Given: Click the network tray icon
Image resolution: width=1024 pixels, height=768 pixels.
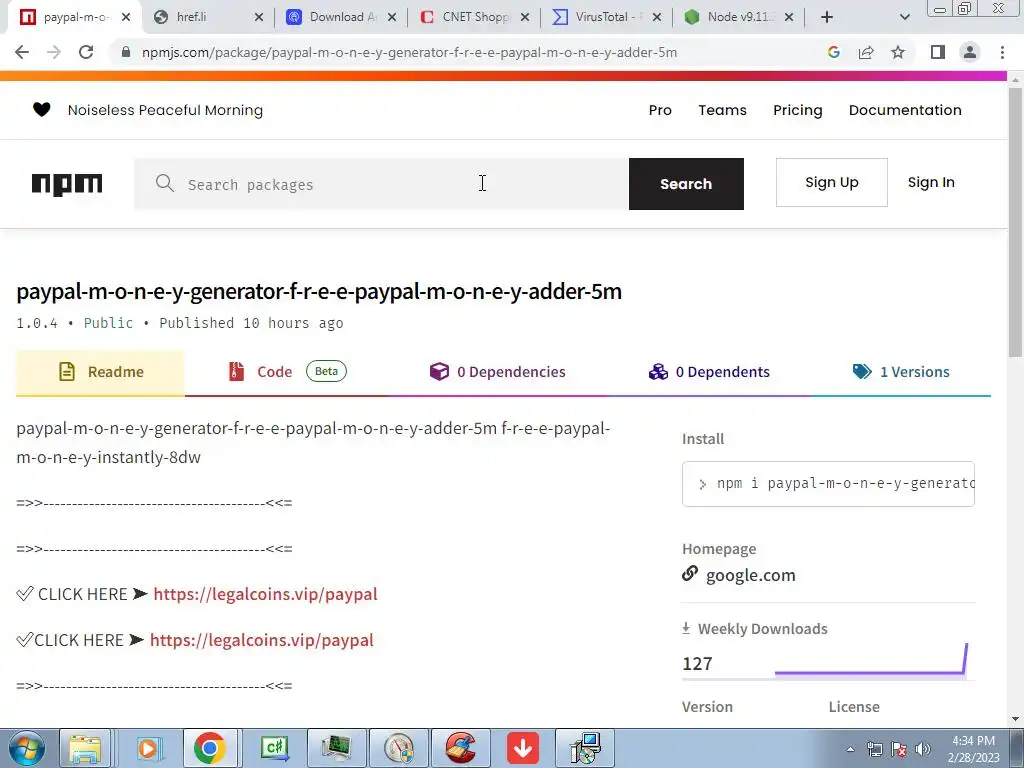Looking at the screenshot, I should tap(874, 749).
